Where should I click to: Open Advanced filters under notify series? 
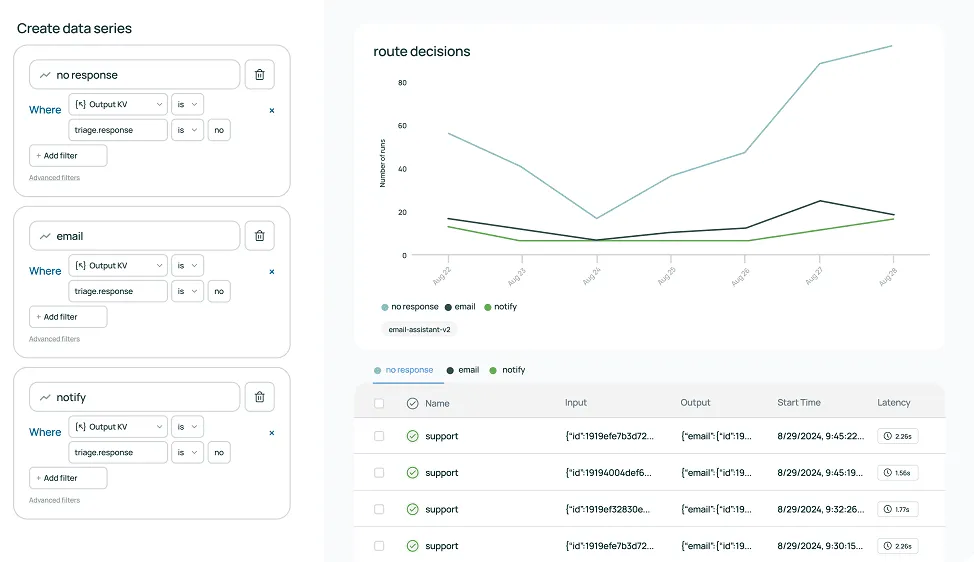(54, 500)
